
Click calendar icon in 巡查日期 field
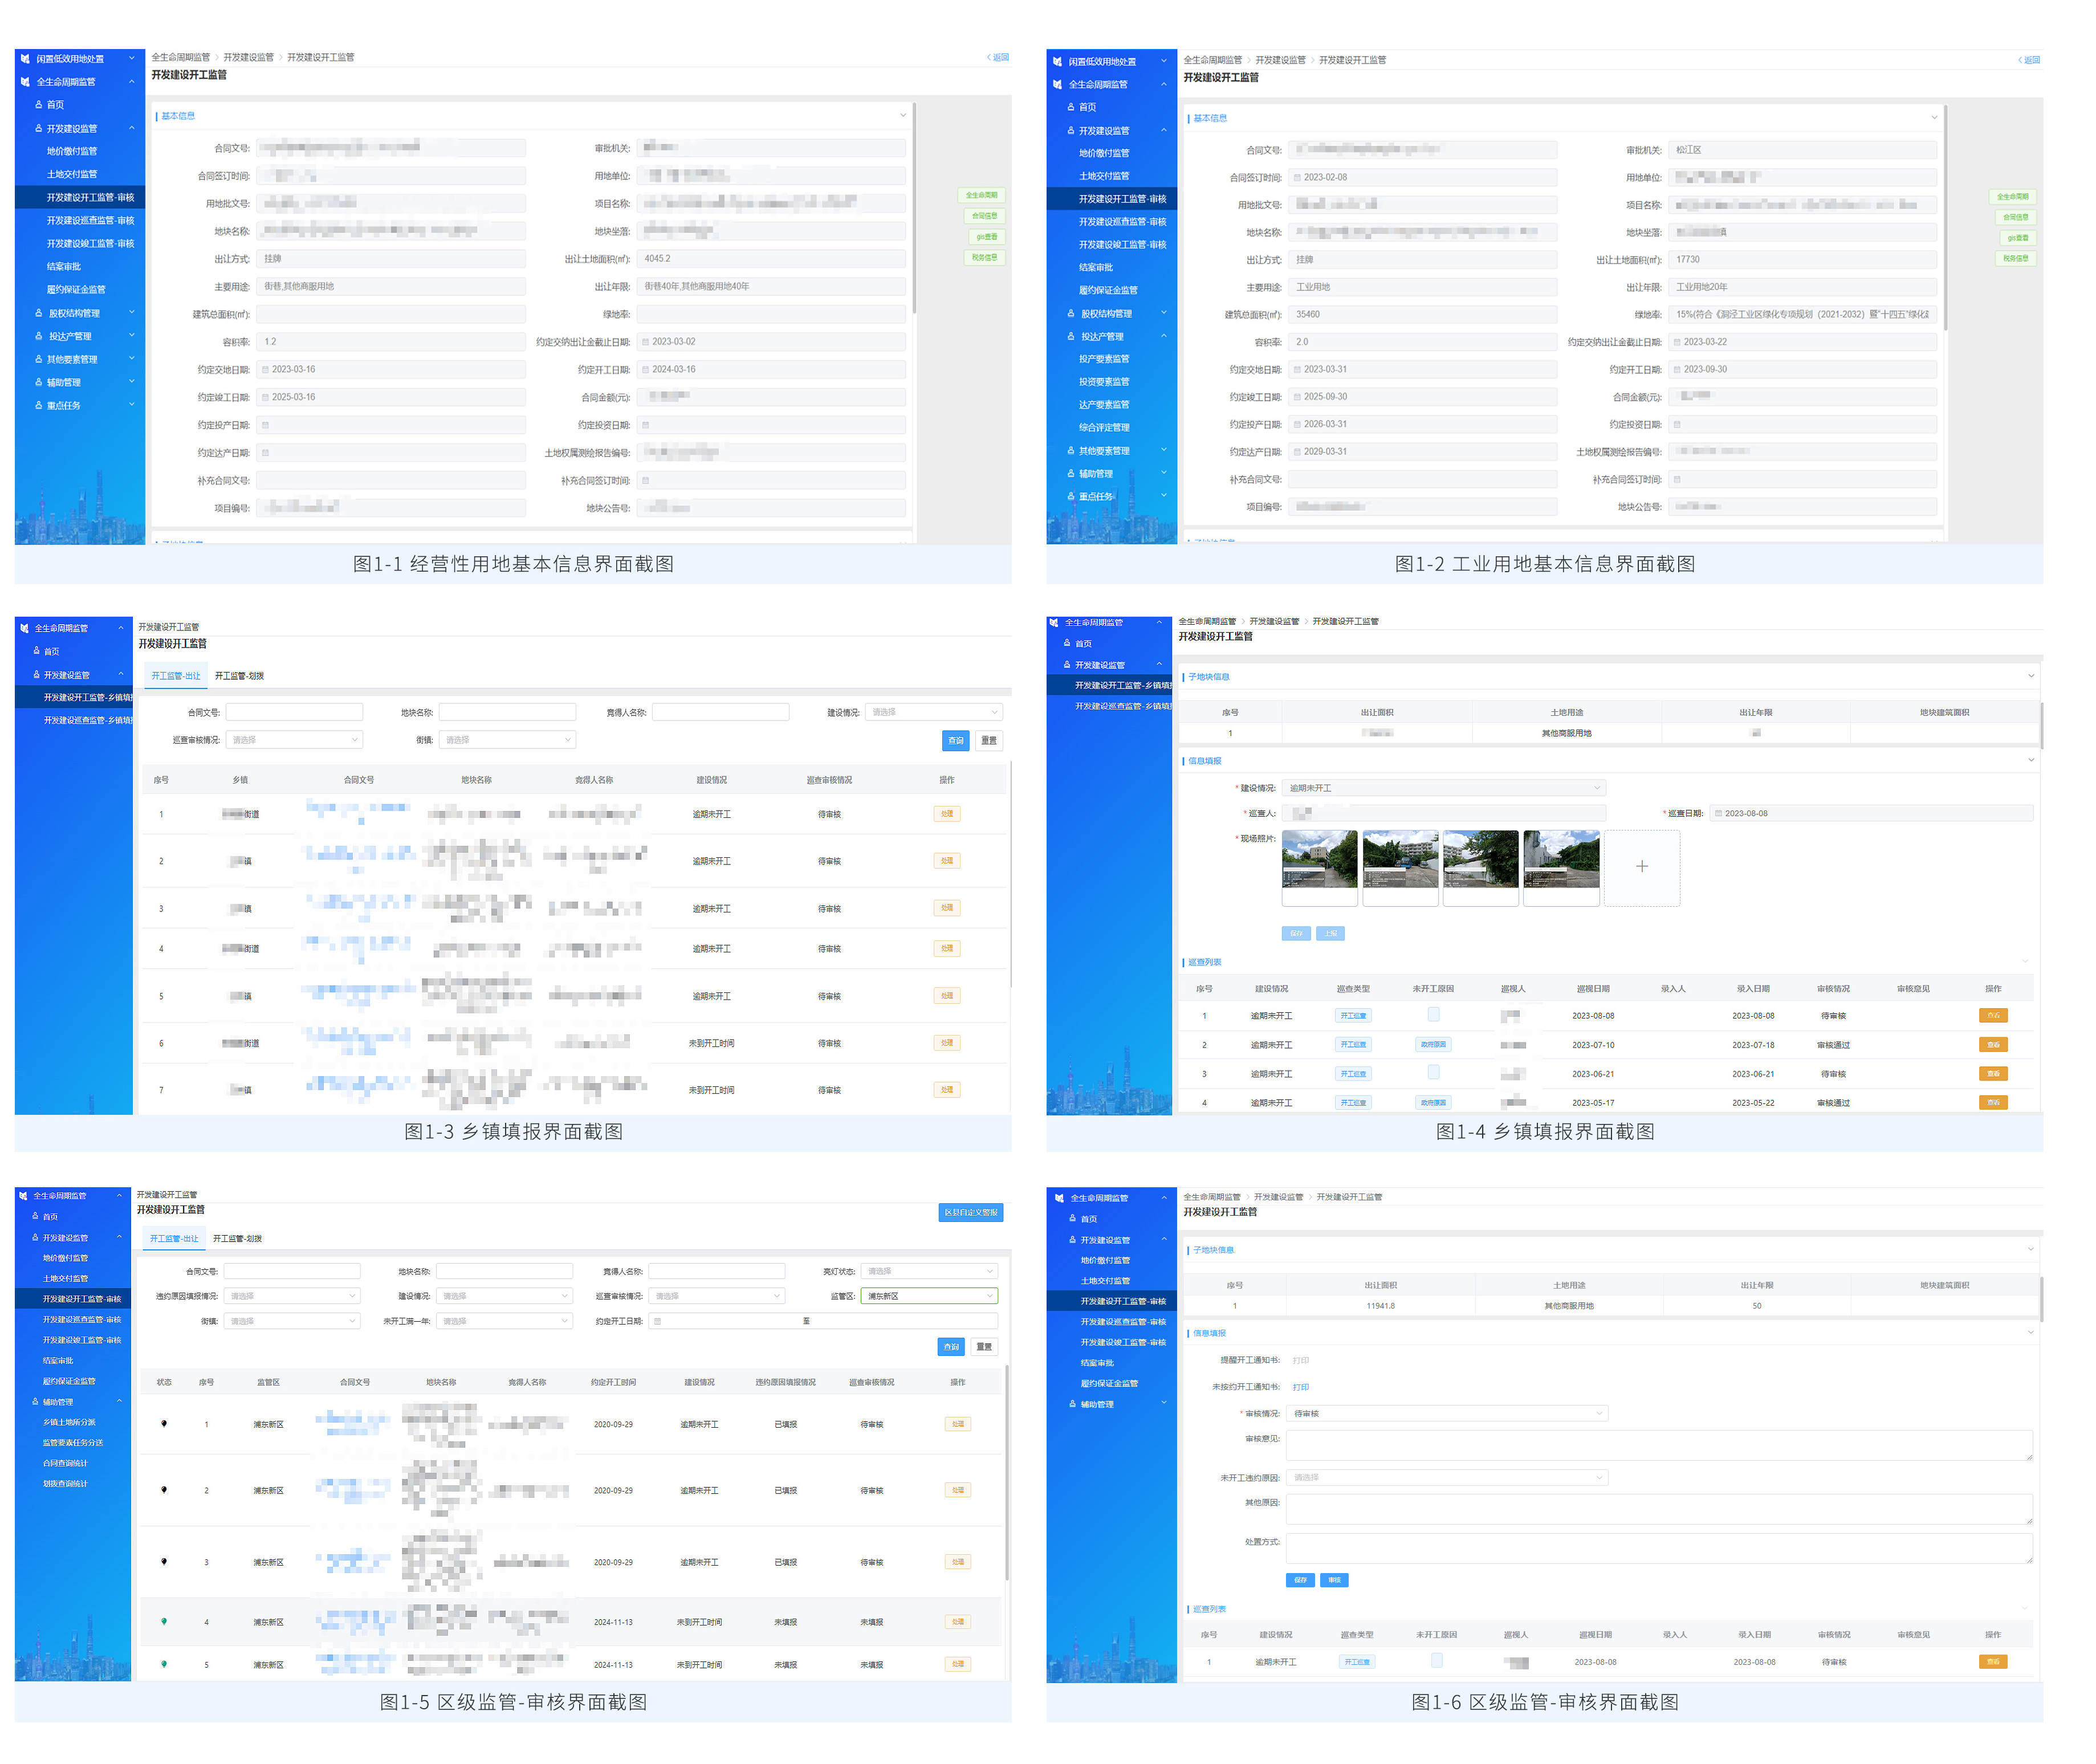[1718, 813]
